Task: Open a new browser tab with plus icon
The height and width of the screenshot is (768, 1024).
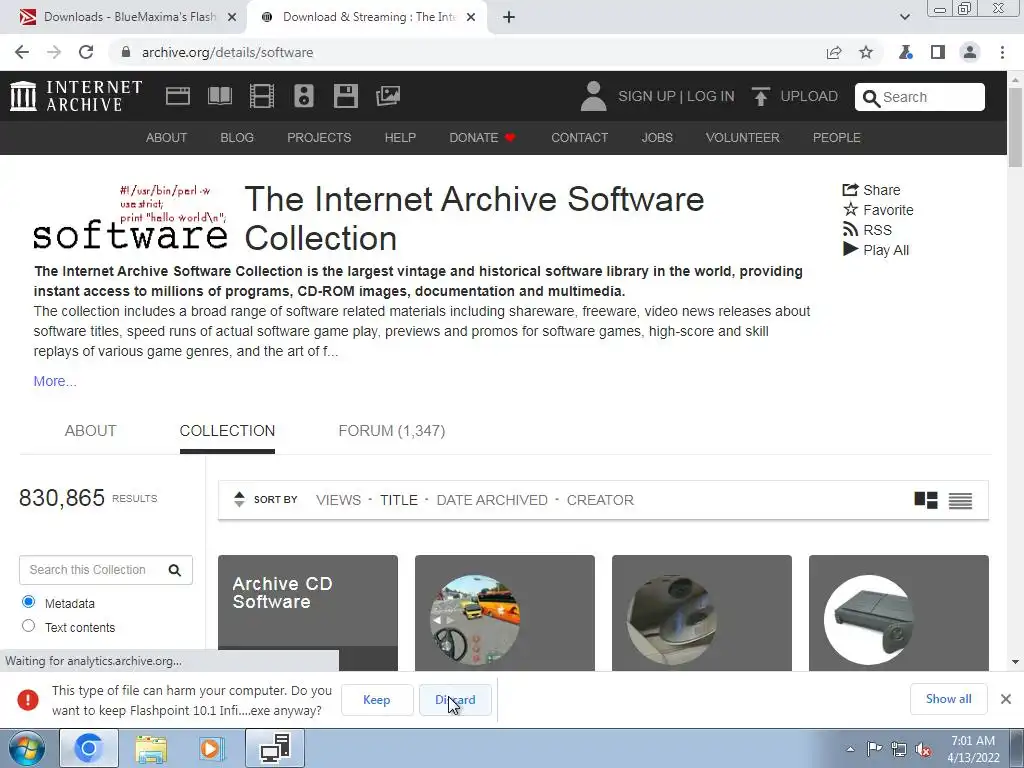Action: point(509,18)
